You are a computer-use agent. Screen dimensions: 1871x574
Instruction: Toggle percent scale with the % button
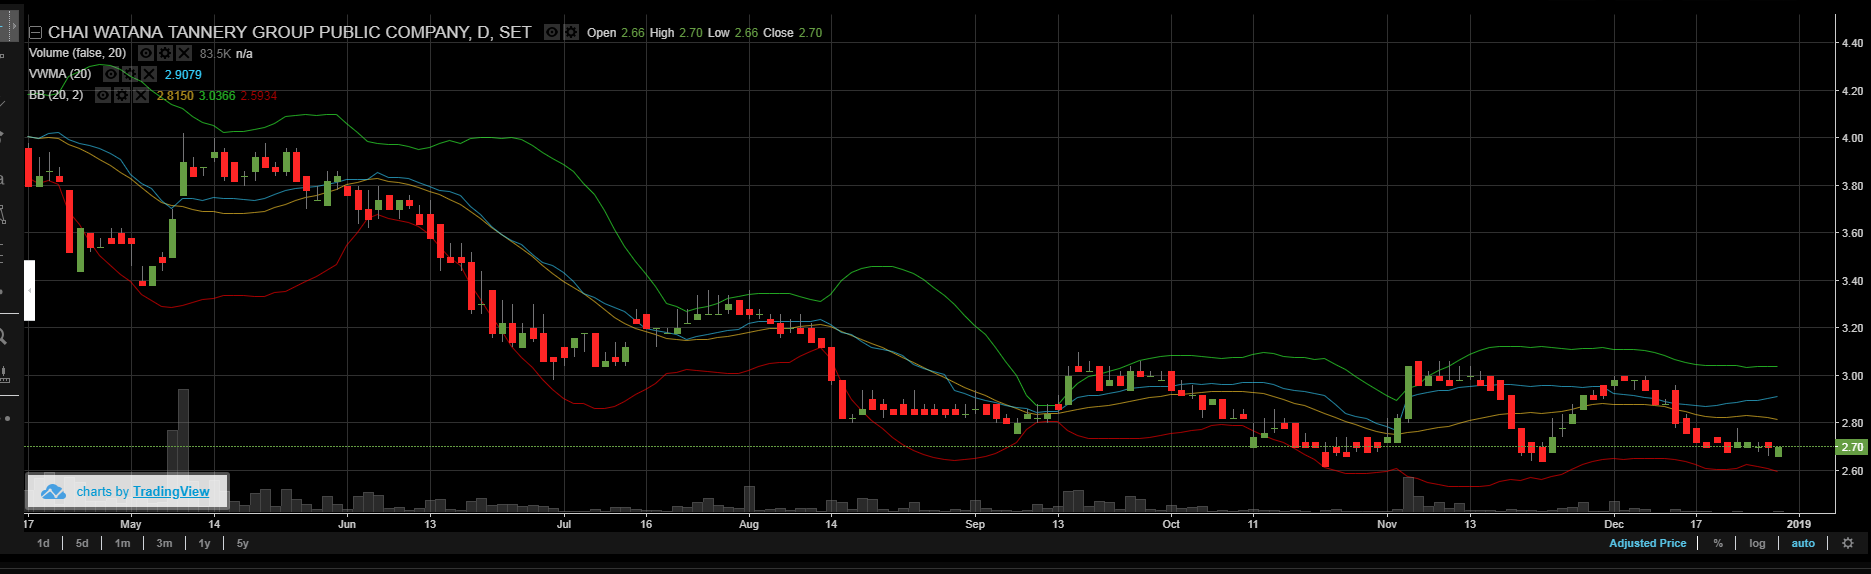tap(1718, 543)
